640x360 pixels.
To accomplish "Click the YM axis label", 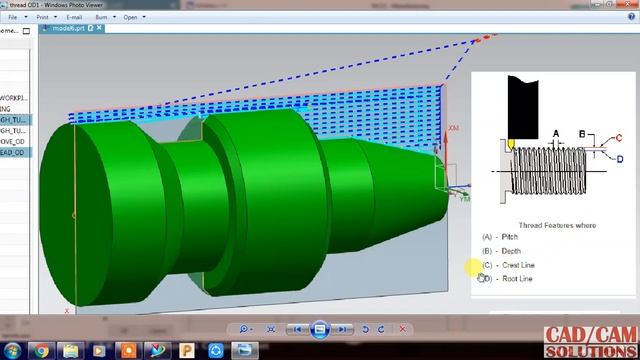I will 464,199.
